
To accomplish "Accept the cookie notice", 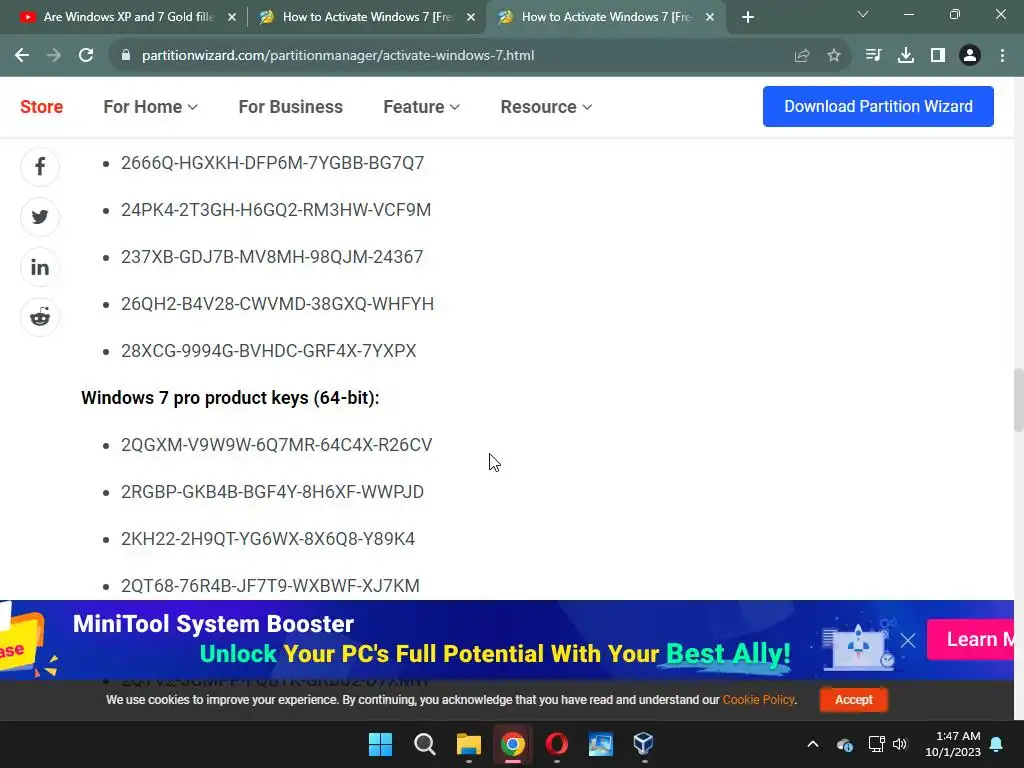I will (854, 699).
